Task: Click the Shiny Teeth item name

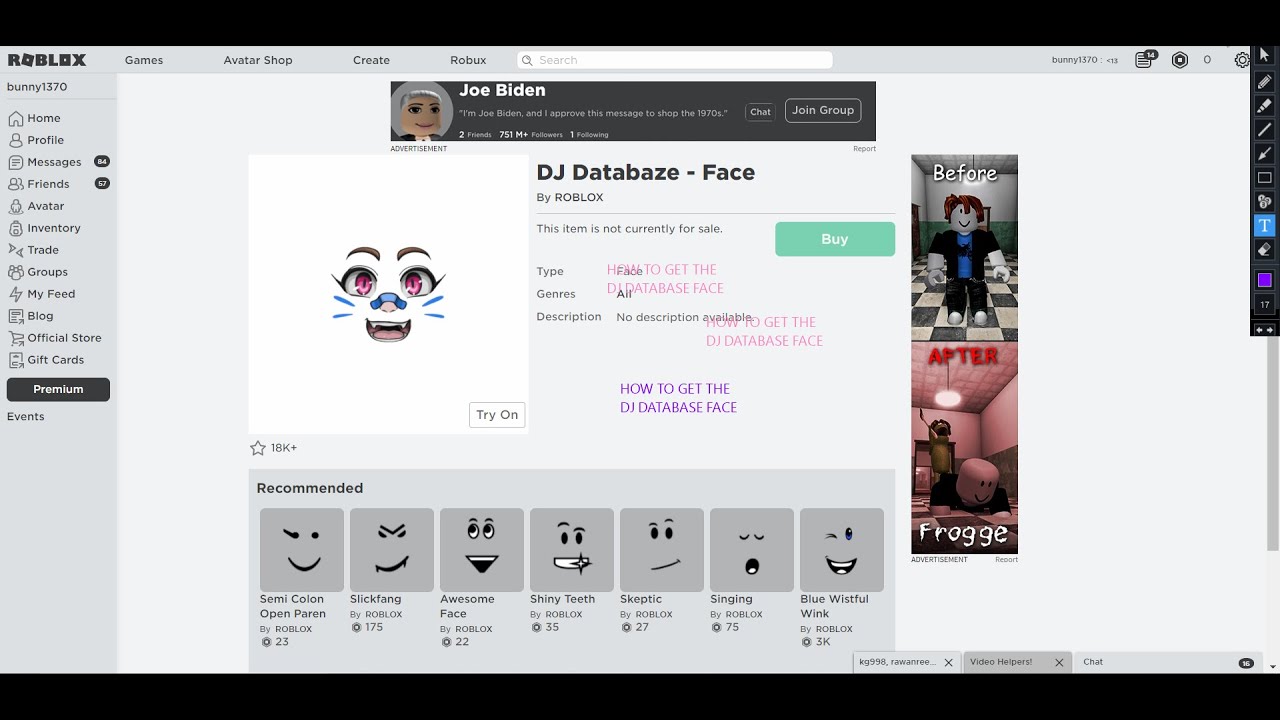Action: point(562,599)
